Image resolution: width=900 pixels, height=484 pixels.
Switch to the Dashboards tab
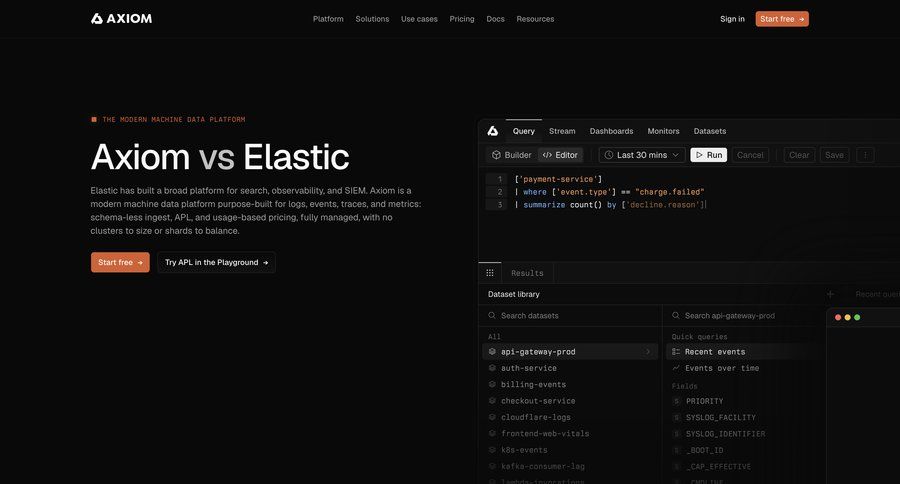coord(611,131)
